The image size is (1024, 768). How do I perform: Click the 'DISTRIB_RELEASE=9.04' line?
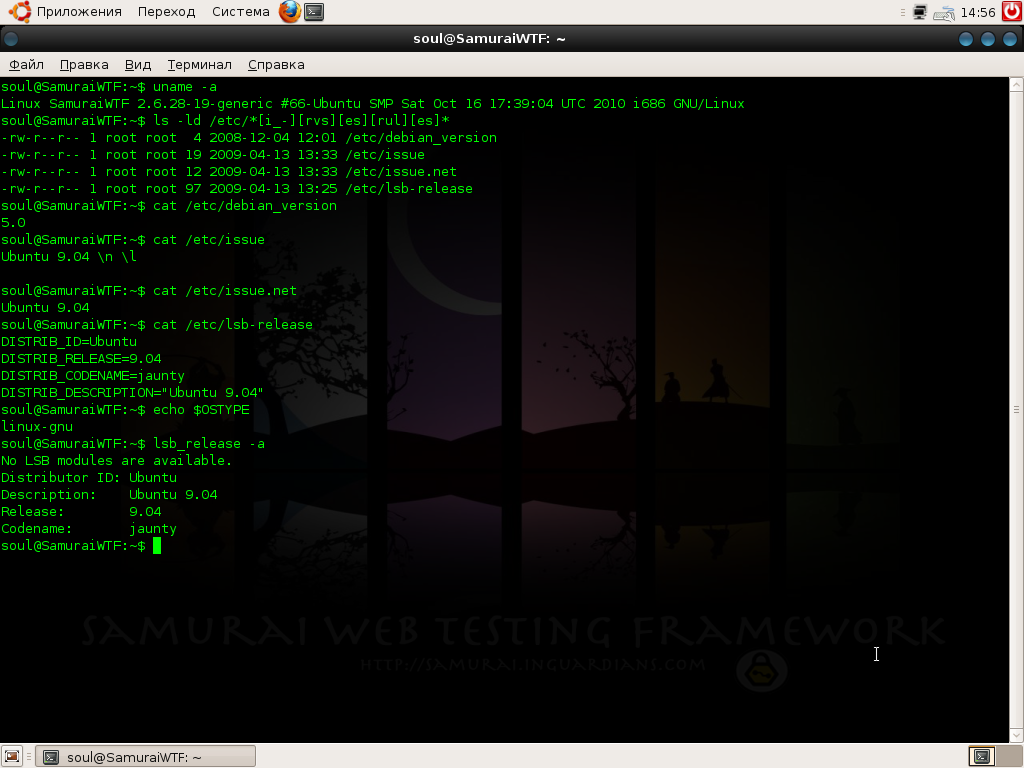pyautogui.click(x=81, y=359)
